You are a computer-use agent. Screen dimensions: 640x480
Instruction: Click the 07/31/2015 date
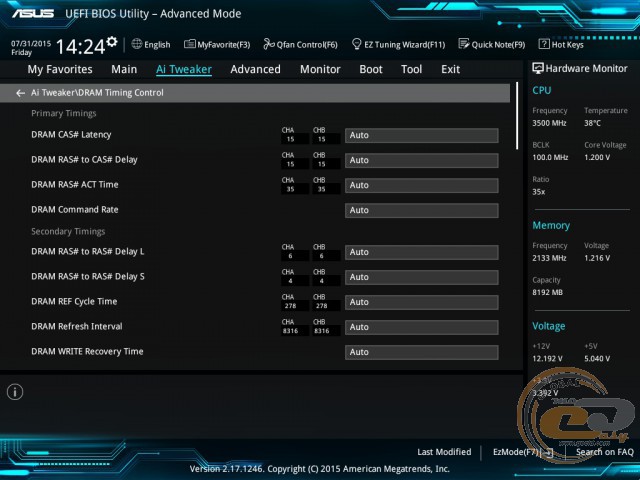point(31,44)
